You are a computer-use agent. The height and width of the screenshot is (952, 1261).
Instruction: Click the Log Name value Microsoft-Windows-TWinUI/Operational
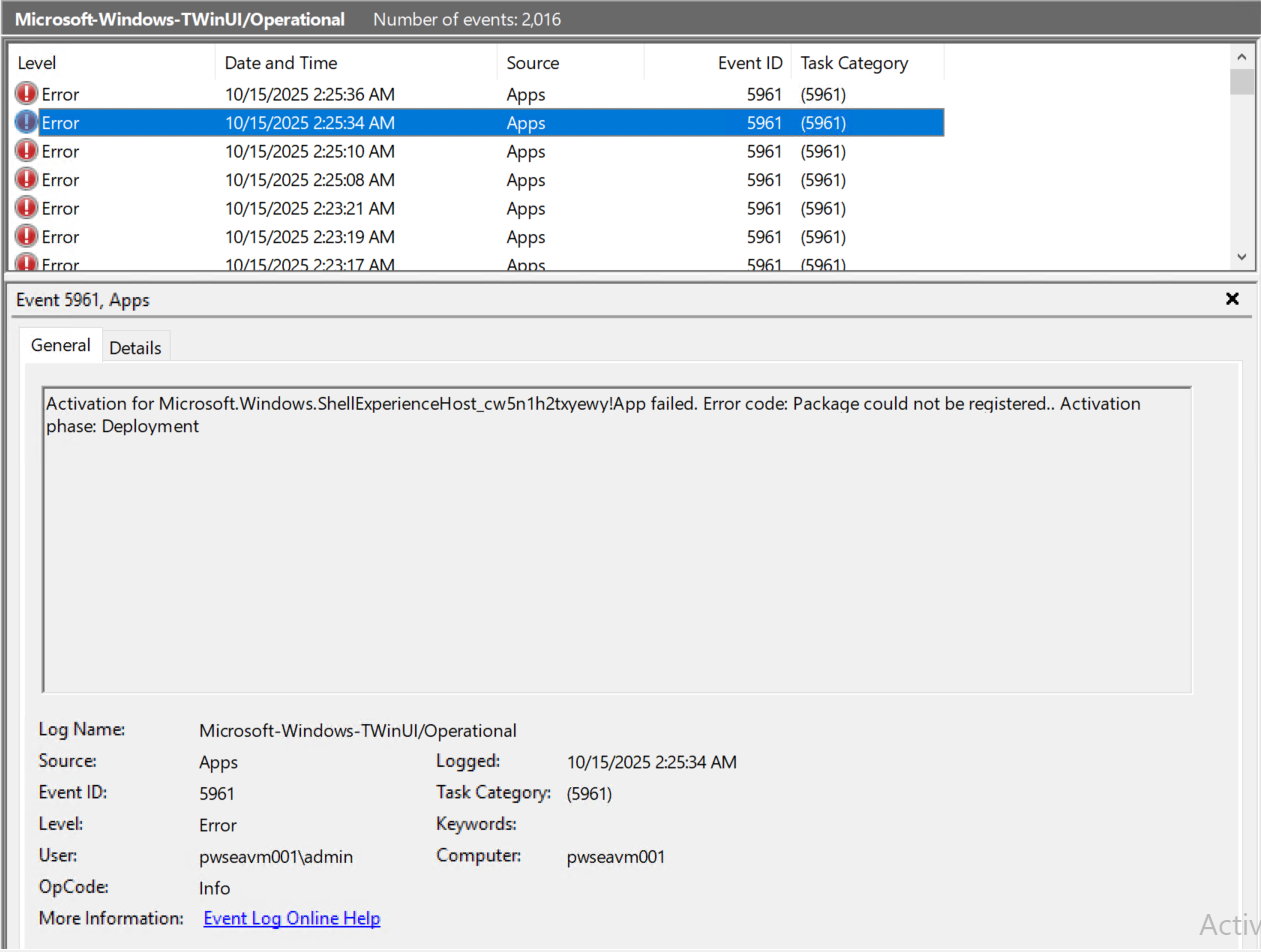(358, 730)
